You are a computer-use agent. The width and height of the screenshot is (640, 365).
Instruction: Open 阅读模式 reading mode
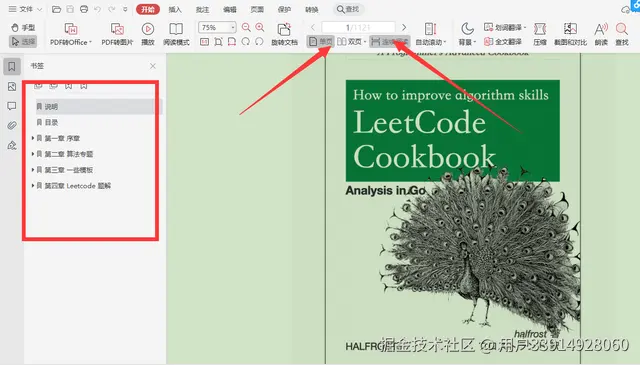176,29
